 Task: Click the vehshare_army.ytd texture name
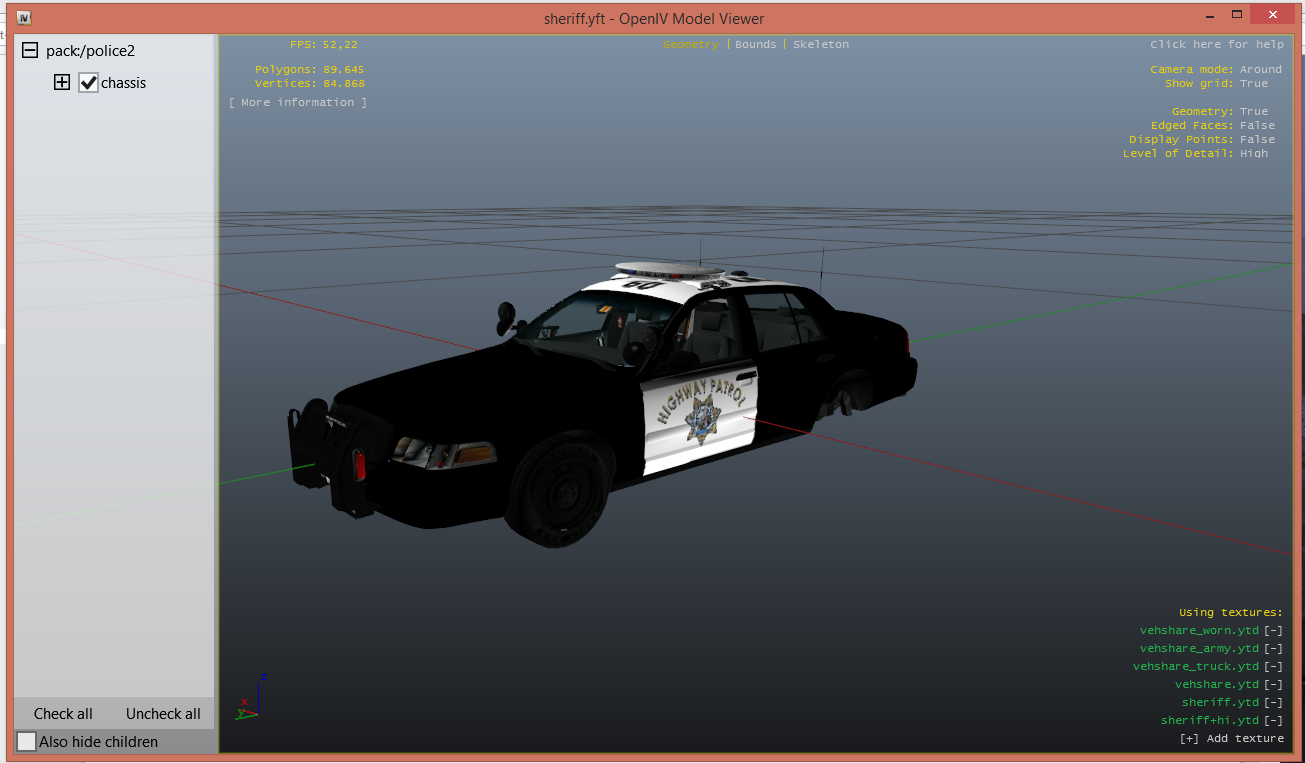point(1199,648)
